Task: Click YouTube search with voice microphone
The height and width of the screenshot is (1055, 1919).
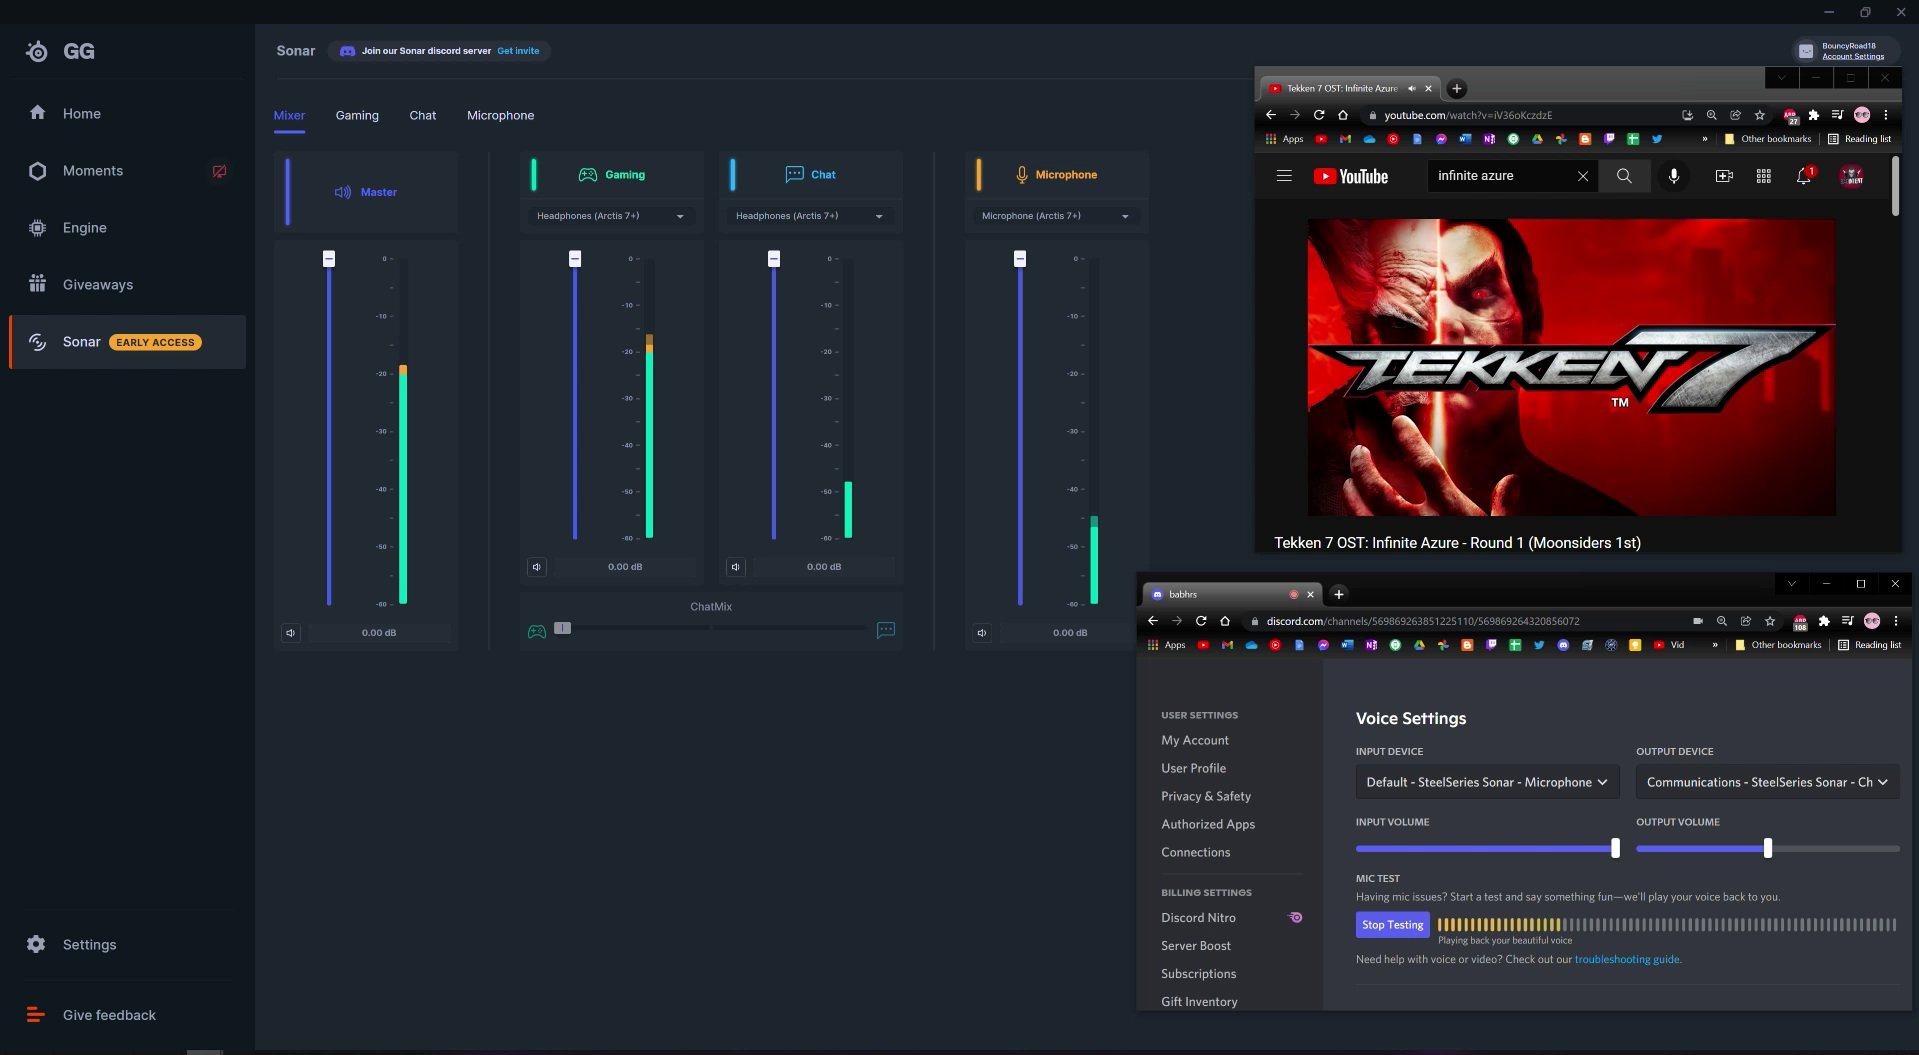Action: pos(1674,176)
